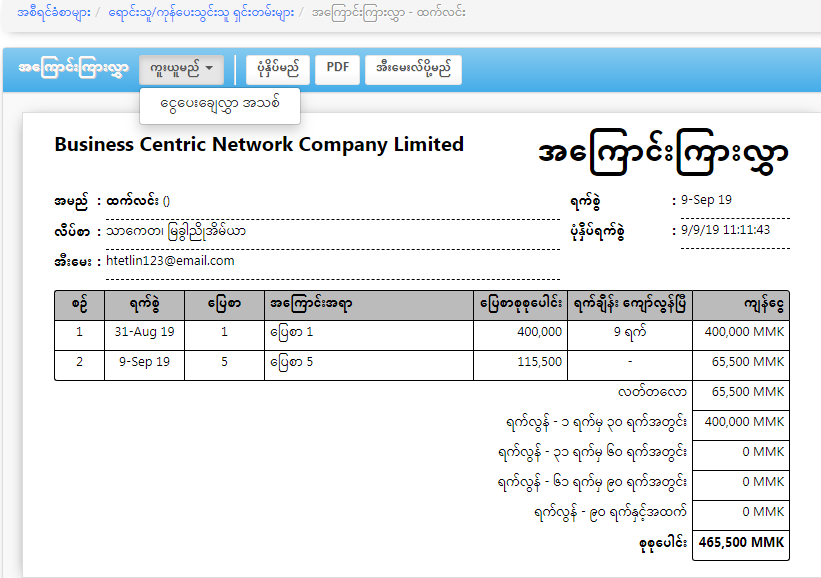The height and width of the screenshot is (578, 821).
Task: Click the ပုံနှိပ်မည် print button
Action: (x=278, y=70)
